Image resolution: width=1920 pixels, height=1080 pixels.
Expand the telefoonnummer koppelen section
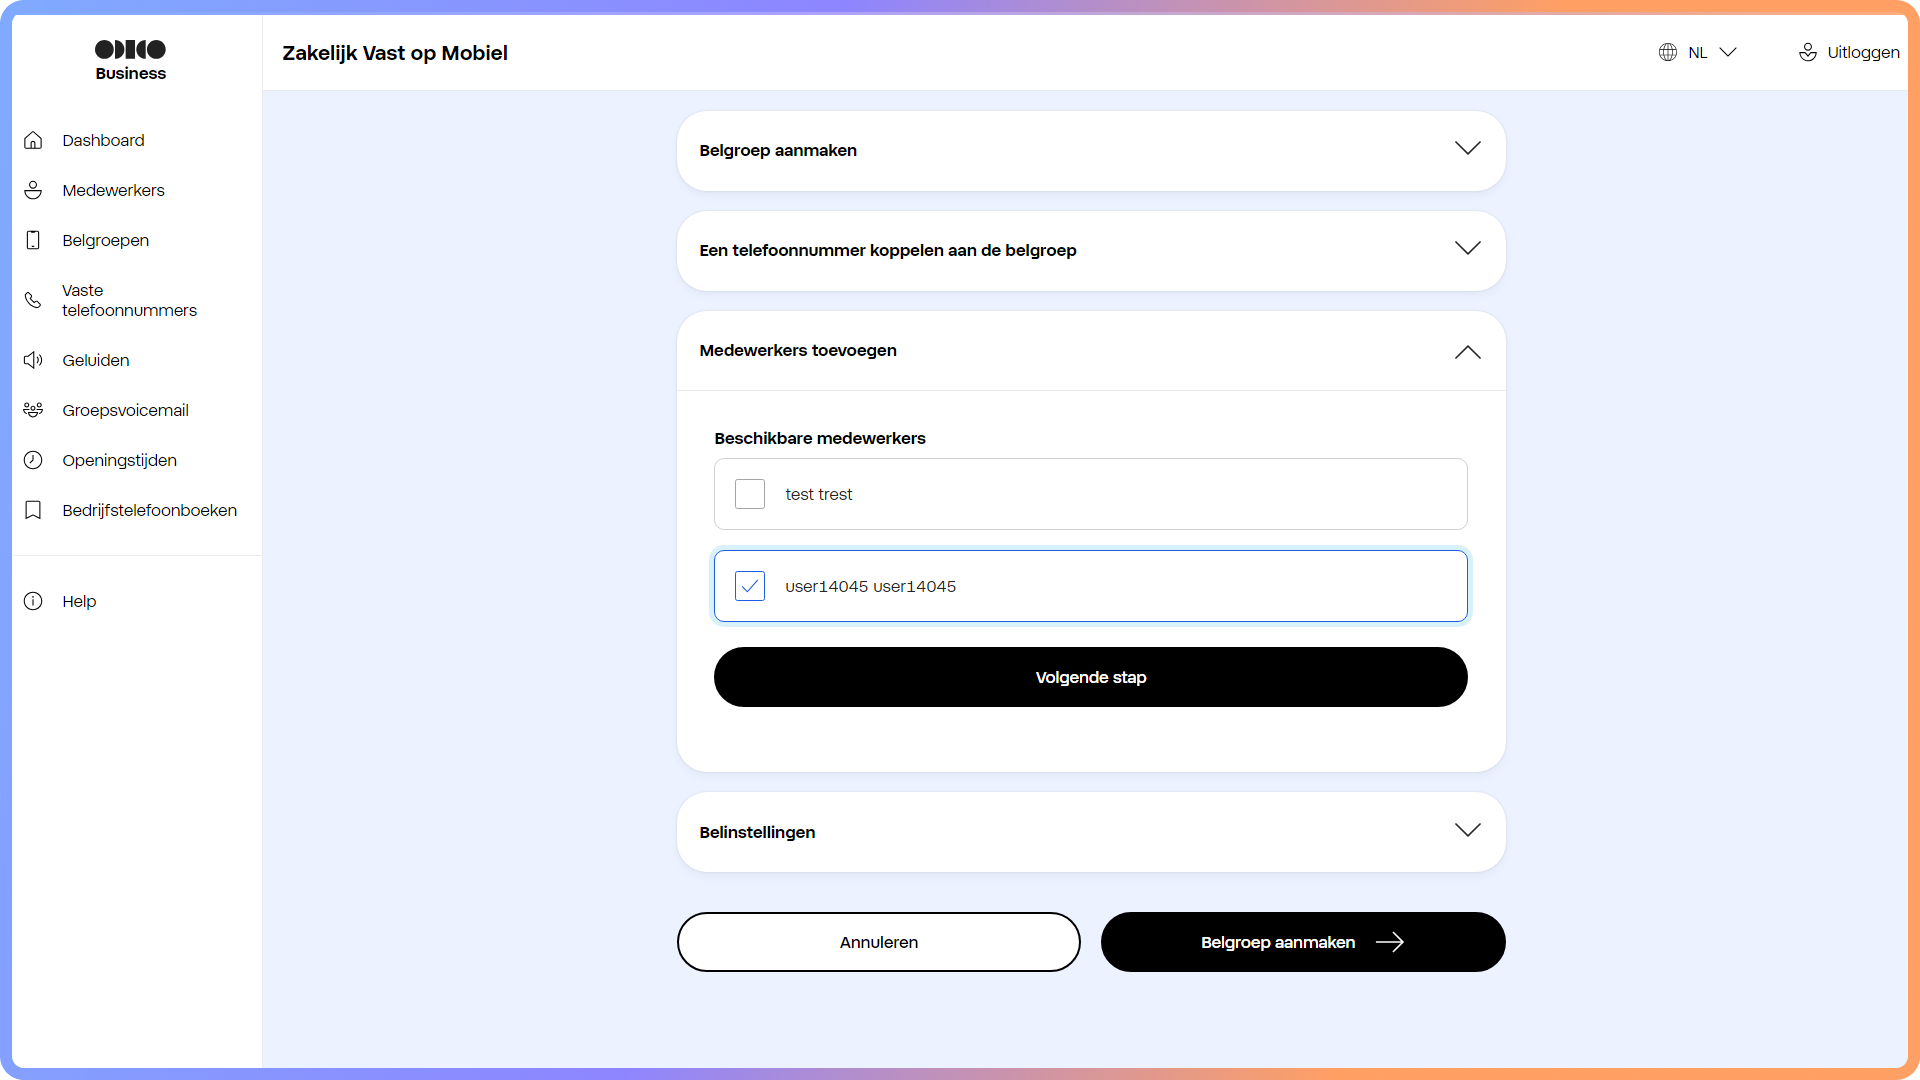[x=1467, y=248]
